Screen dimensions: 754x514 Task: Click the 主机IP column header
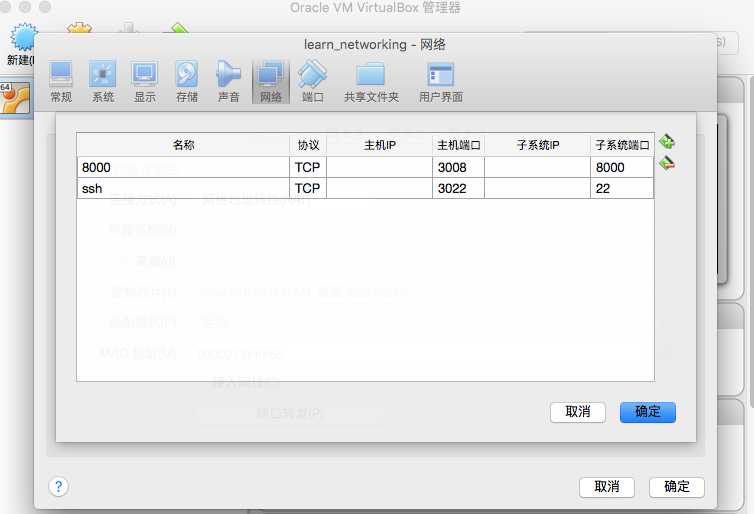click(379, 145)
